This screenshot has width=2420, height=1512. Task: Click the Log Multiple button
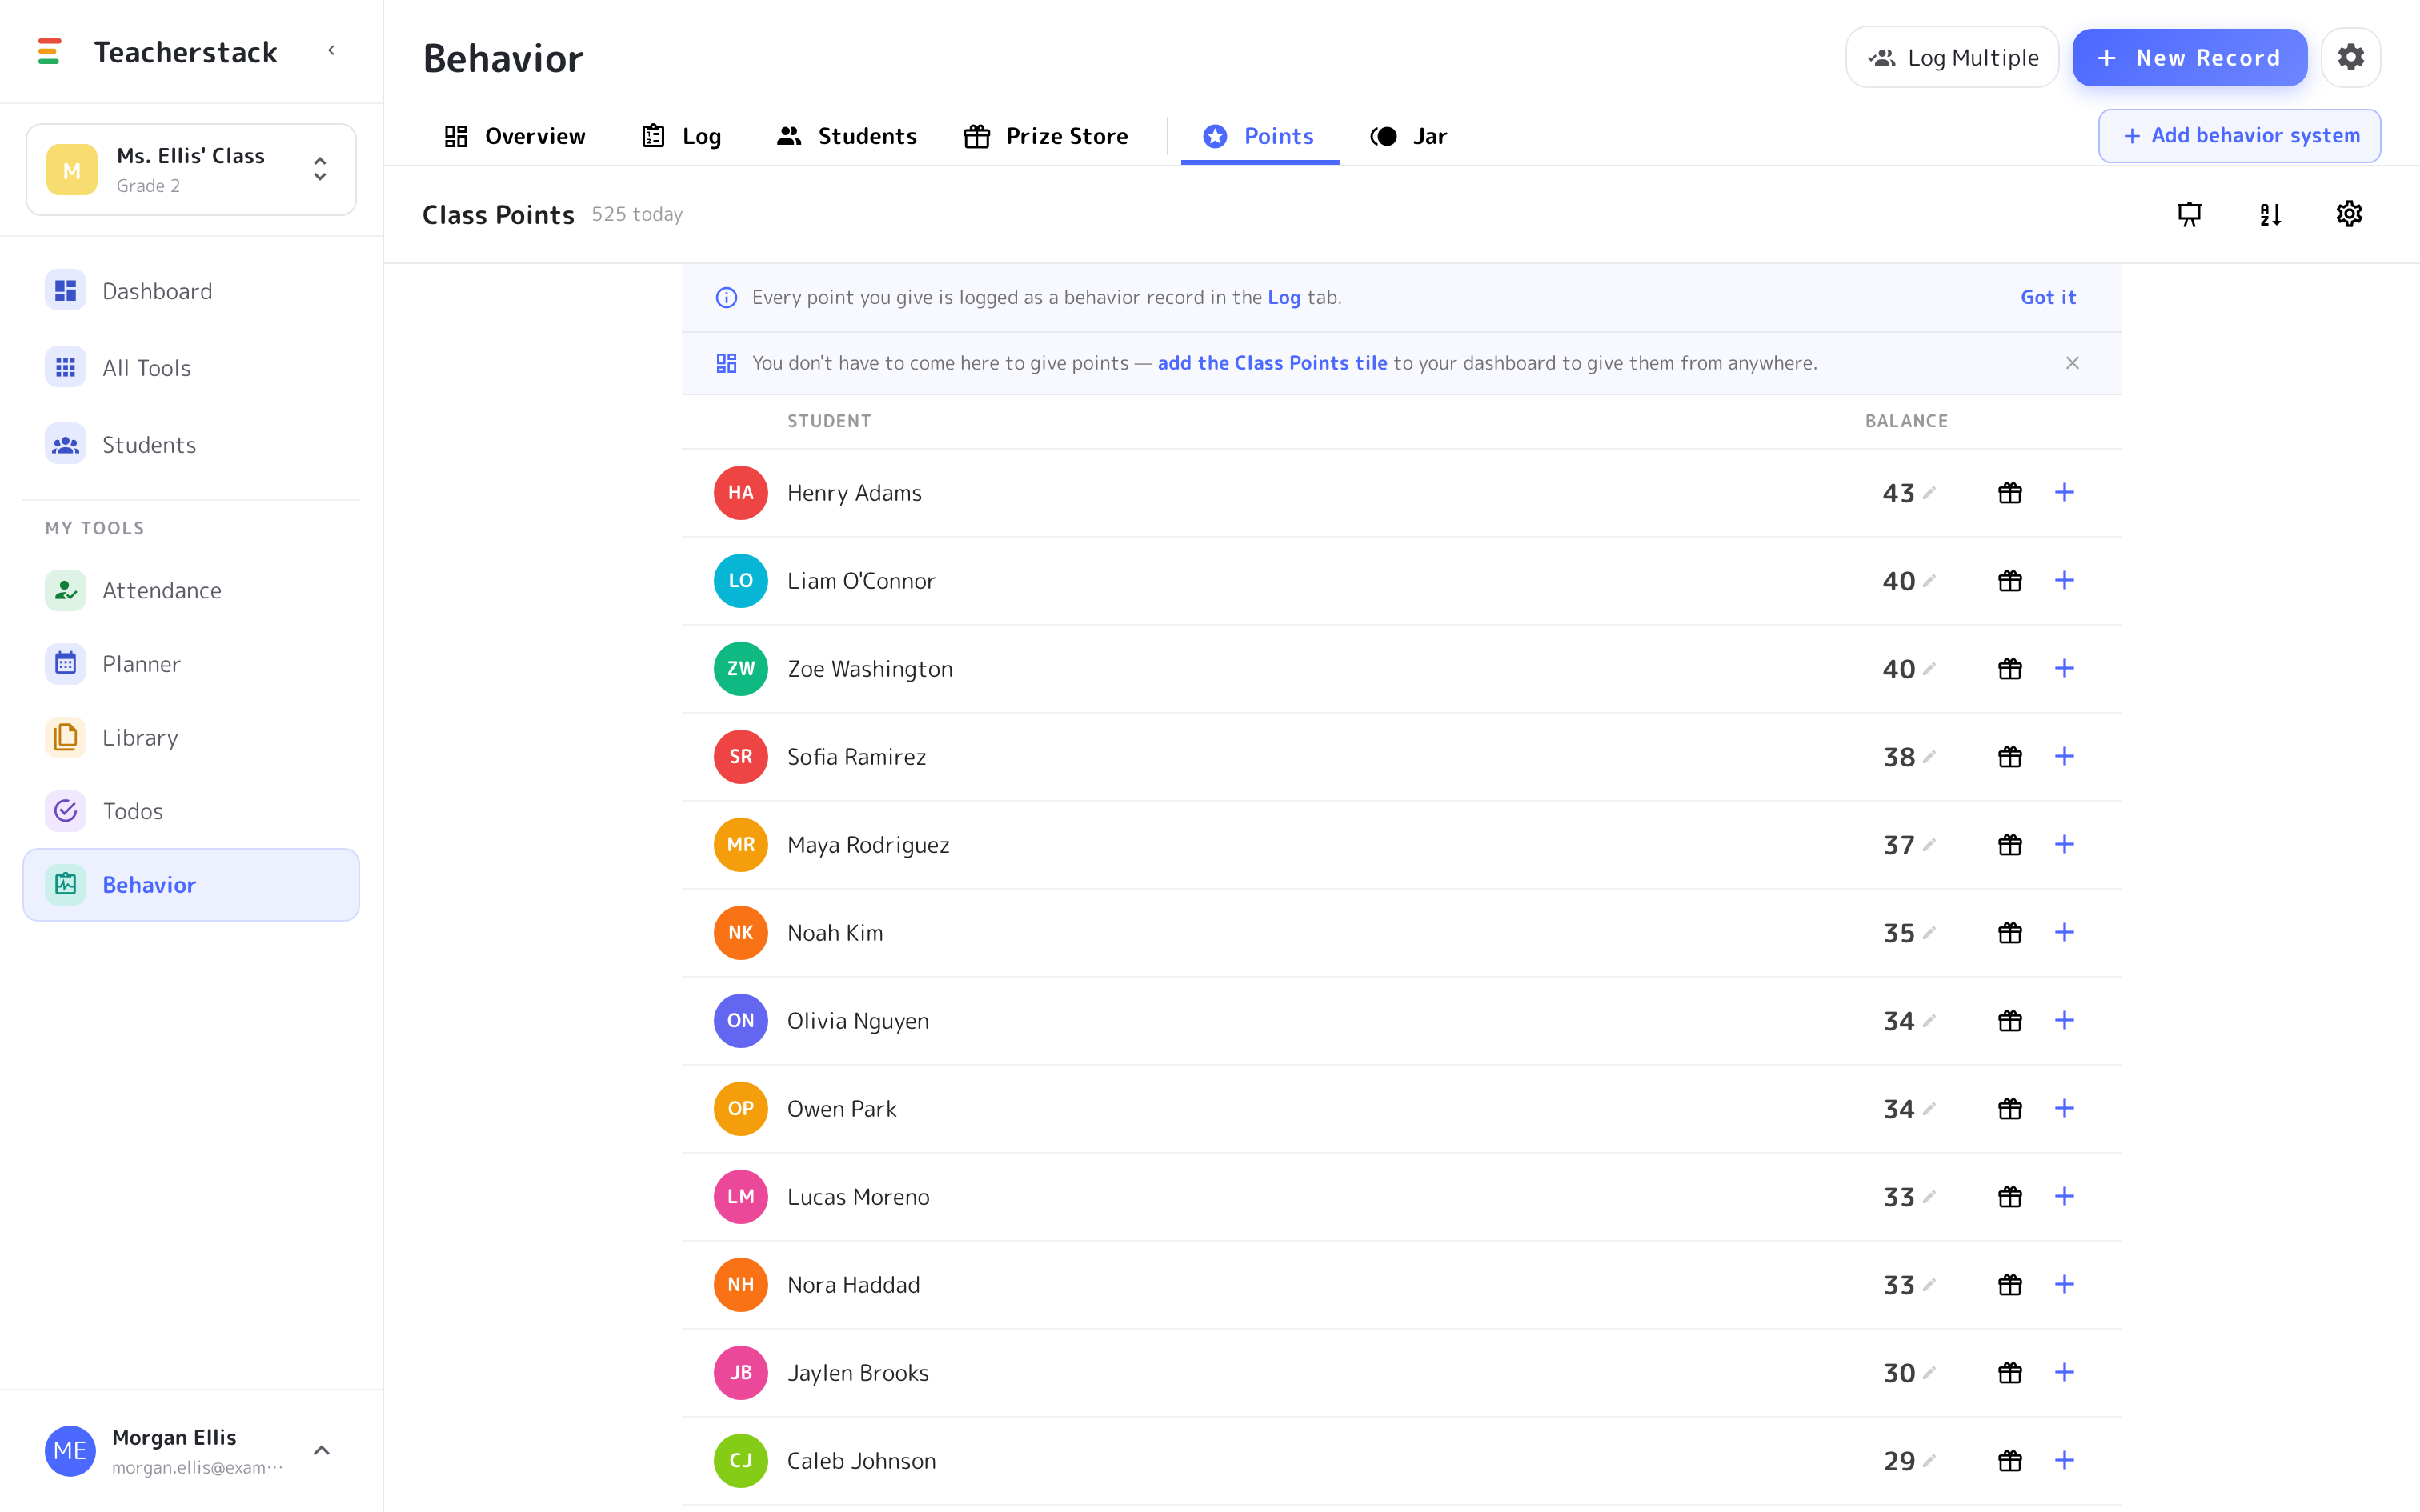tap(1952, 58)
